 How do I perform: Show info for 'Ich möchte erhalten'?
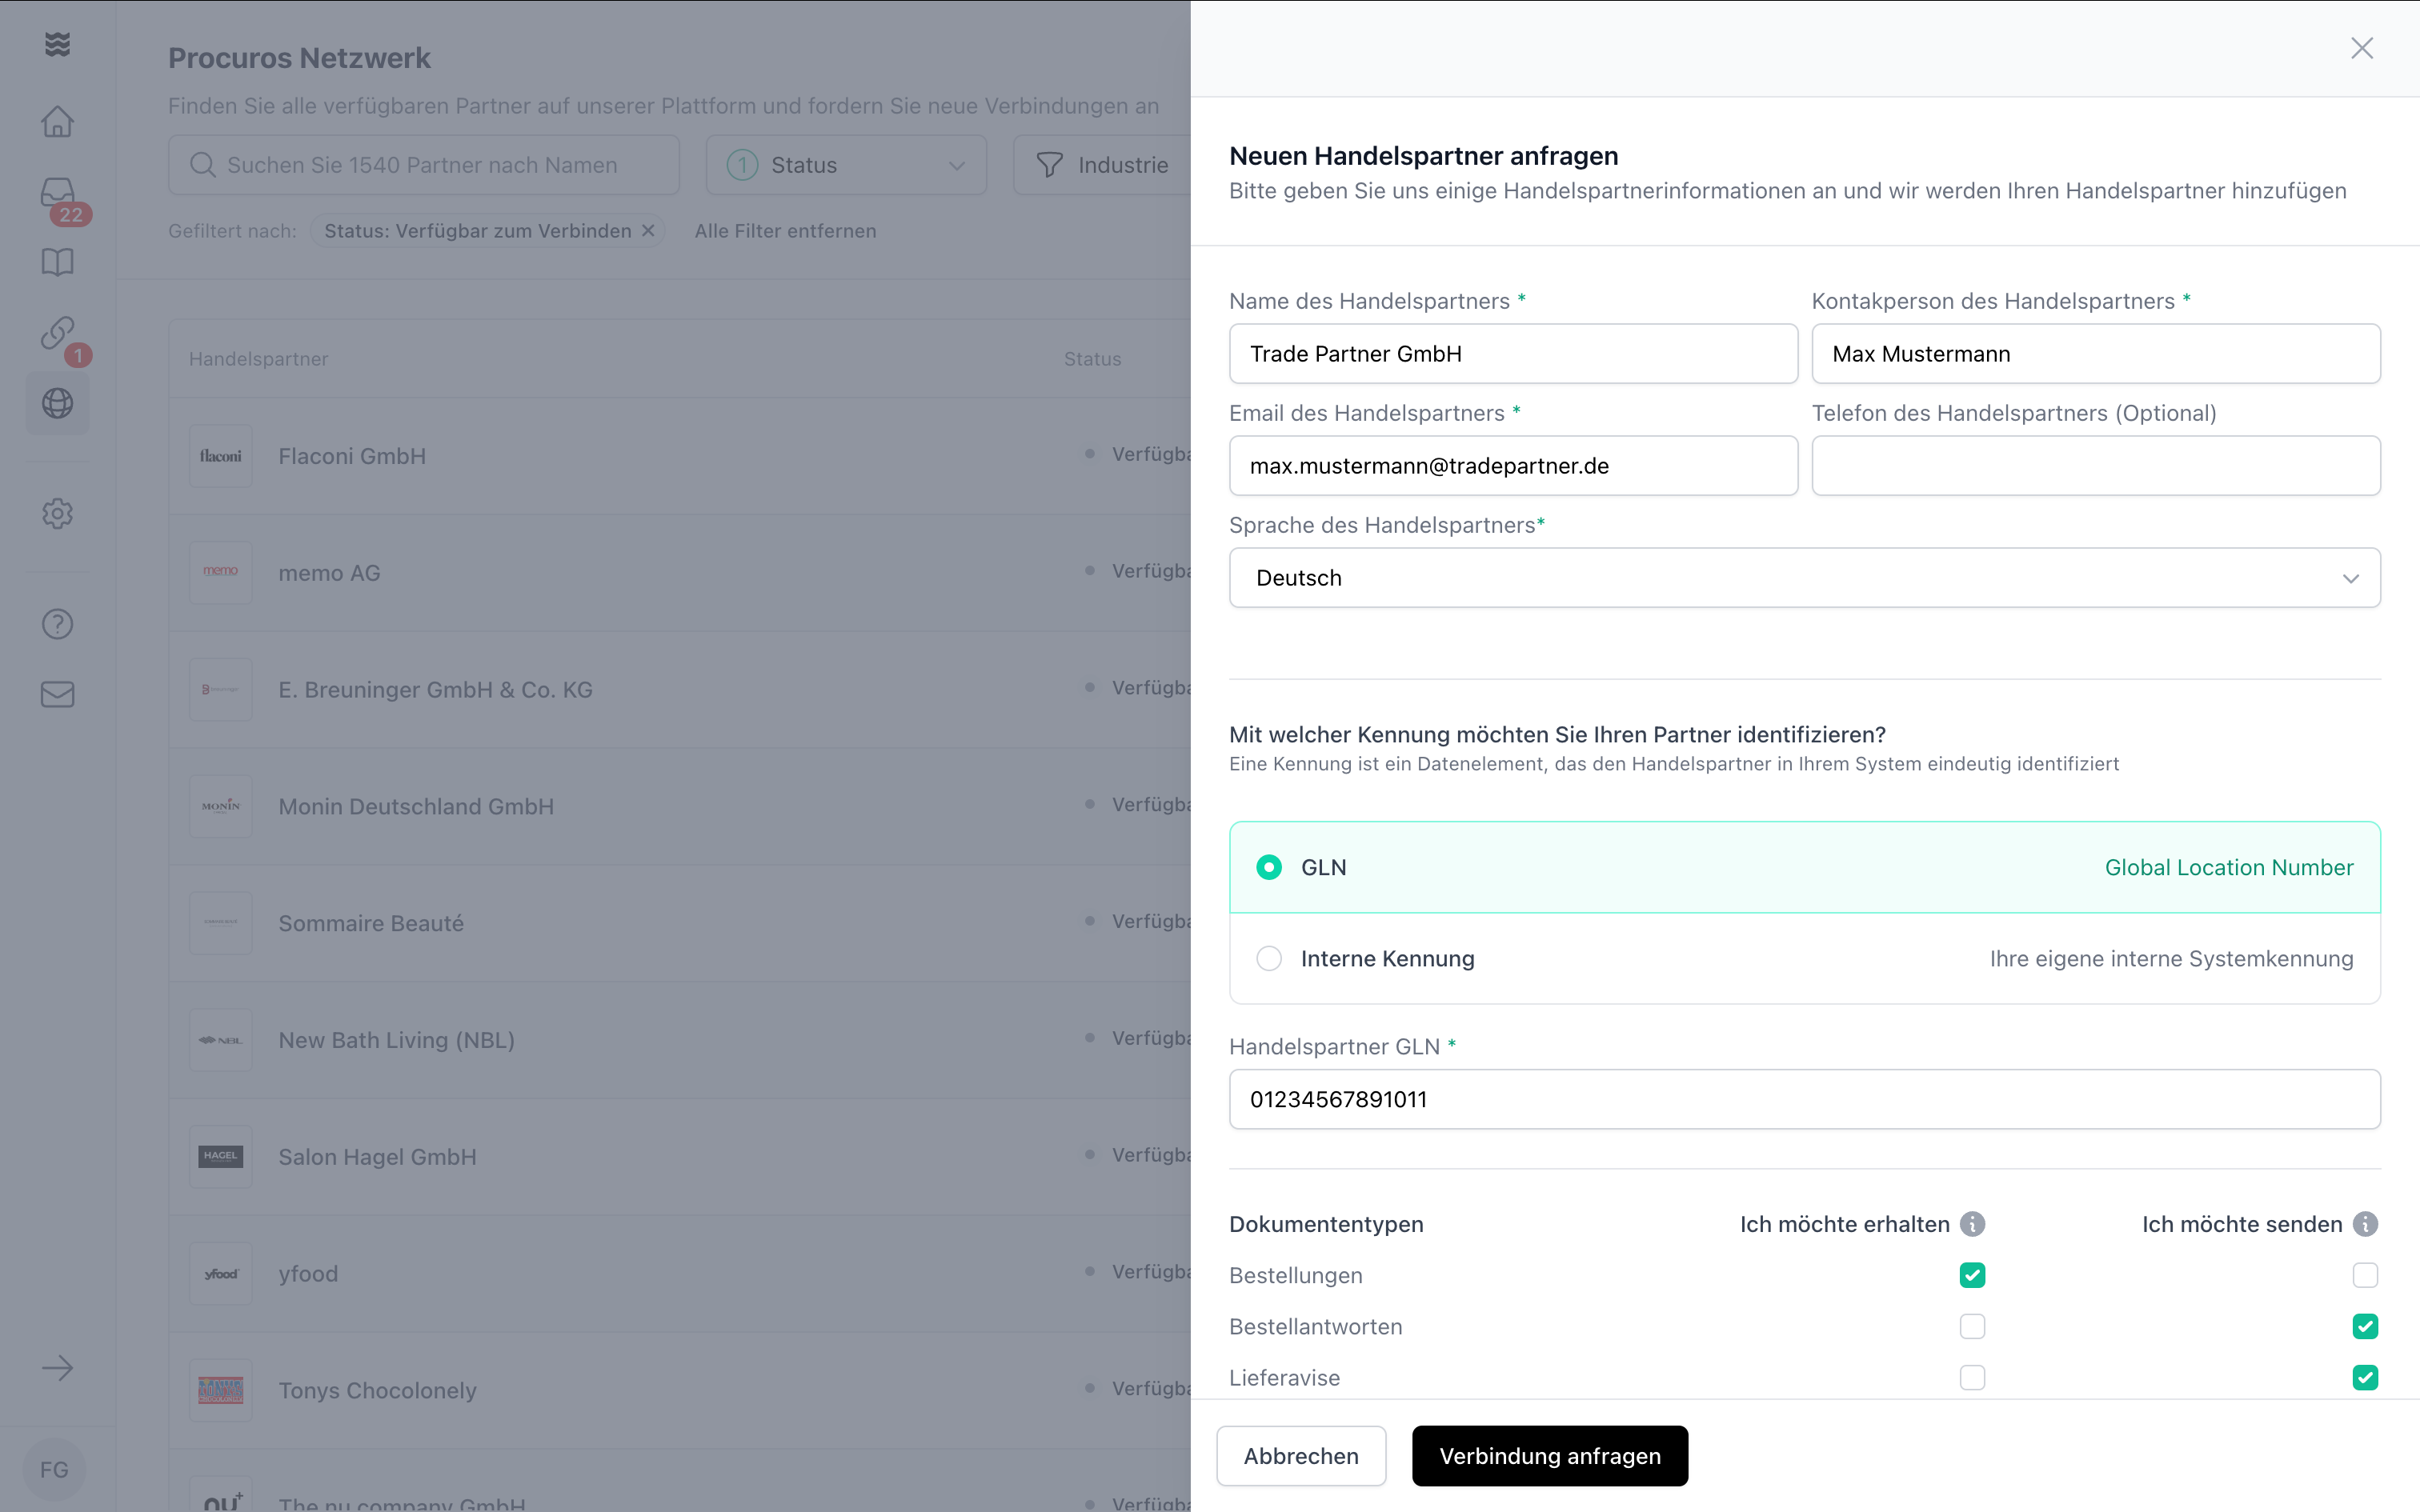pyautogui.click(x=1972, y=1224)
